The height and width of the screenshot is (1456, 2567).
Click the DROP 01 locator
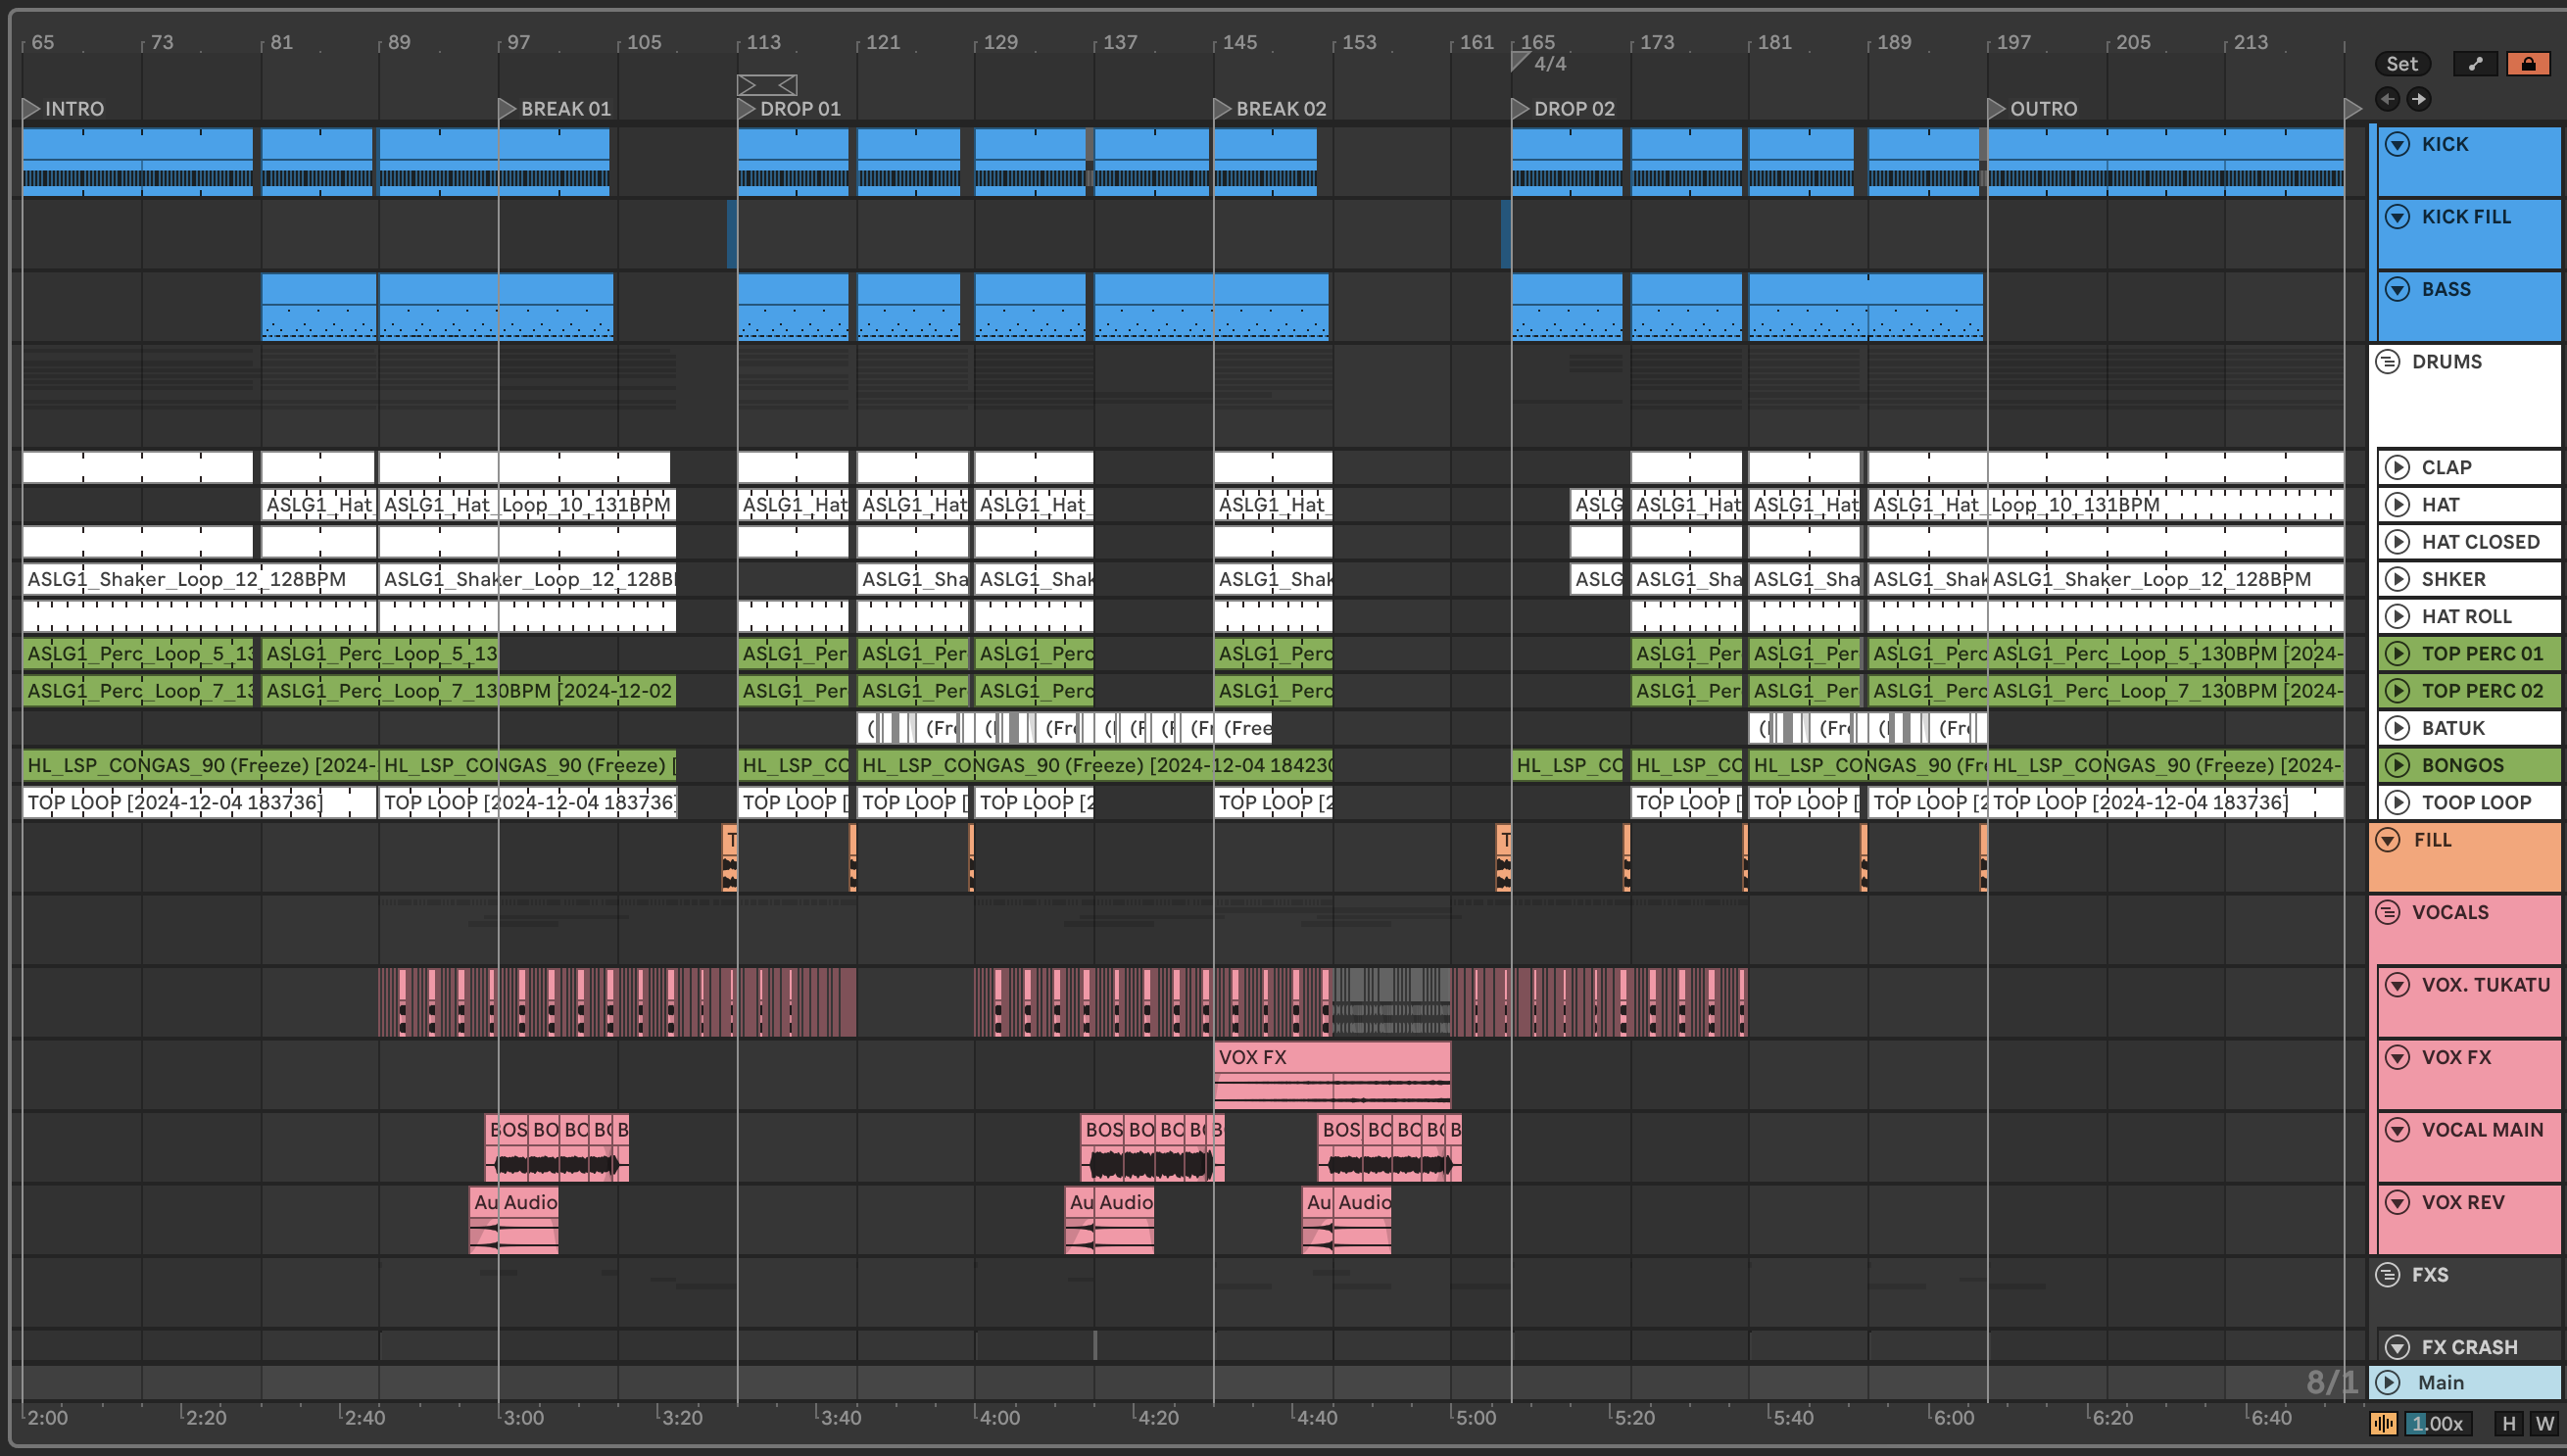790,108
